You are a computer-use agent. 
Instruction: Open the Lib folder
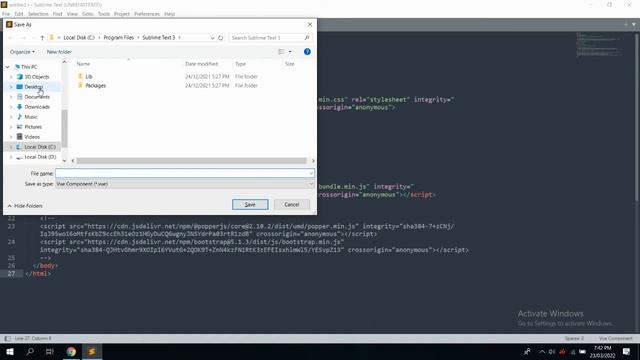pos(89,76)
